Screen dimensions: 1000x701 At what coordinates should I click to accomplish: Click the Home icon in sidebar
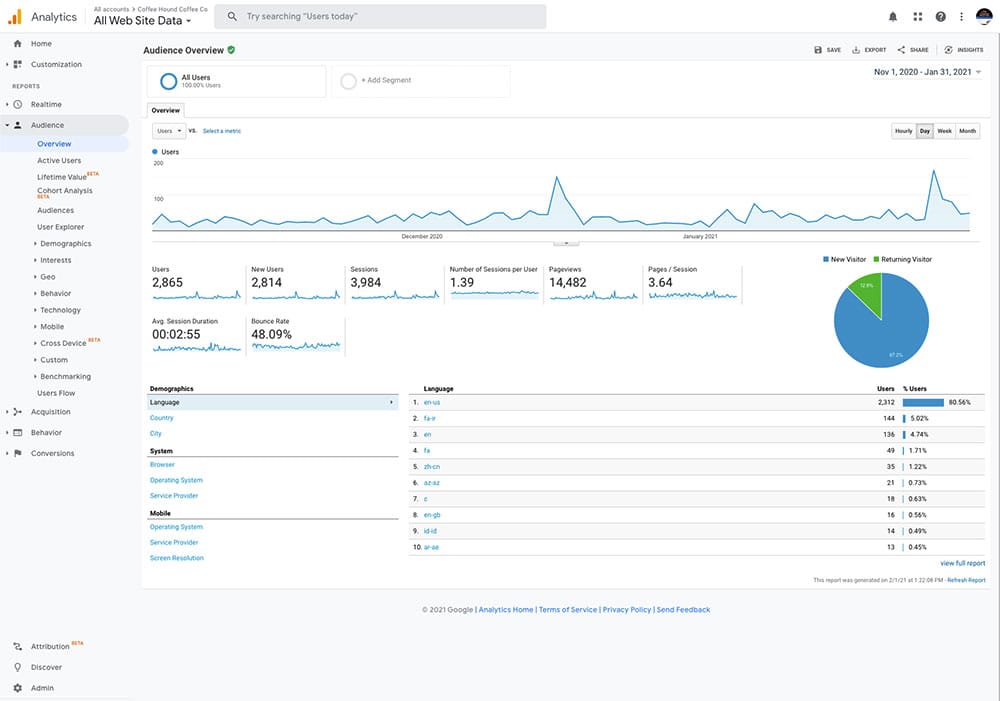pyautogui.click(x=18, y=44)
